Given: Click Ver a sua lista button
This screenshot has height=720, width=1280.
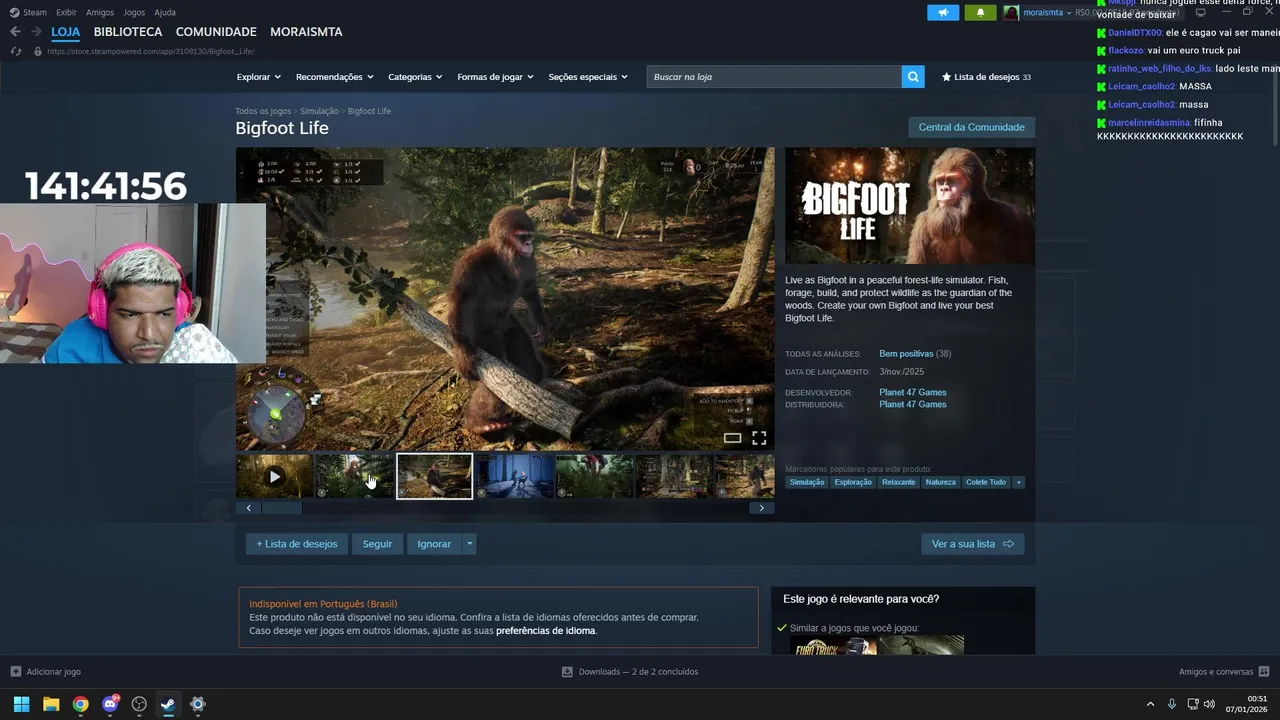Looking at the screenshot, I should (972, 544).
